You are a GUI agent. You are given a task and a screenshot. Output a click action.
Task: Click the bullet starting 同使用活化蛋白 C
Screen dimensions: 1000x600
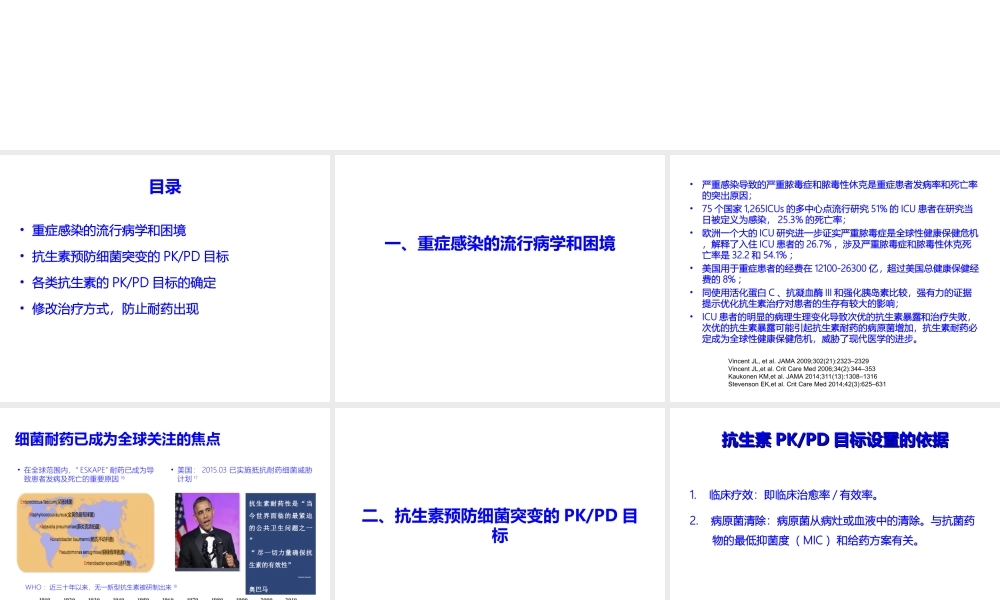[x=837, y=298]
